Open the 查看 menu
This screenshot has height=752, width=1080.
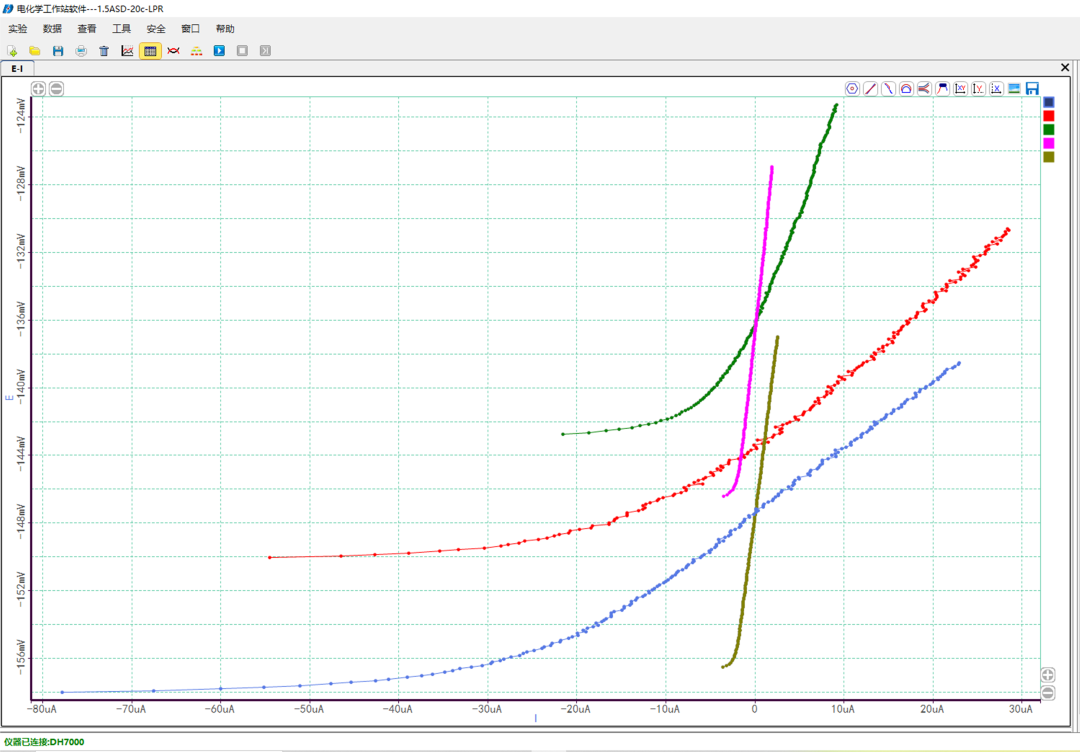87,29
